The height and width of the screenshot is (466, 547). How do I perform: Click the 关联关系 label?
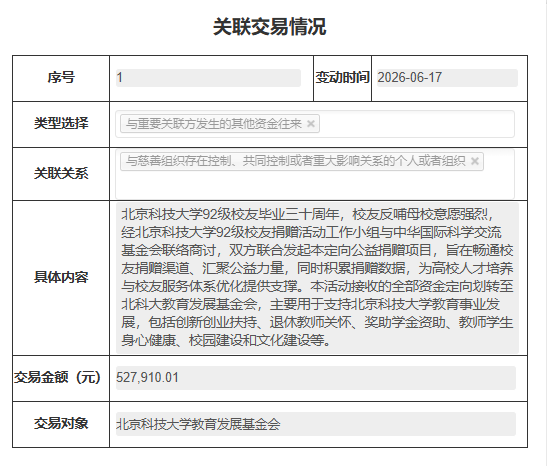[x=61, y=173]
